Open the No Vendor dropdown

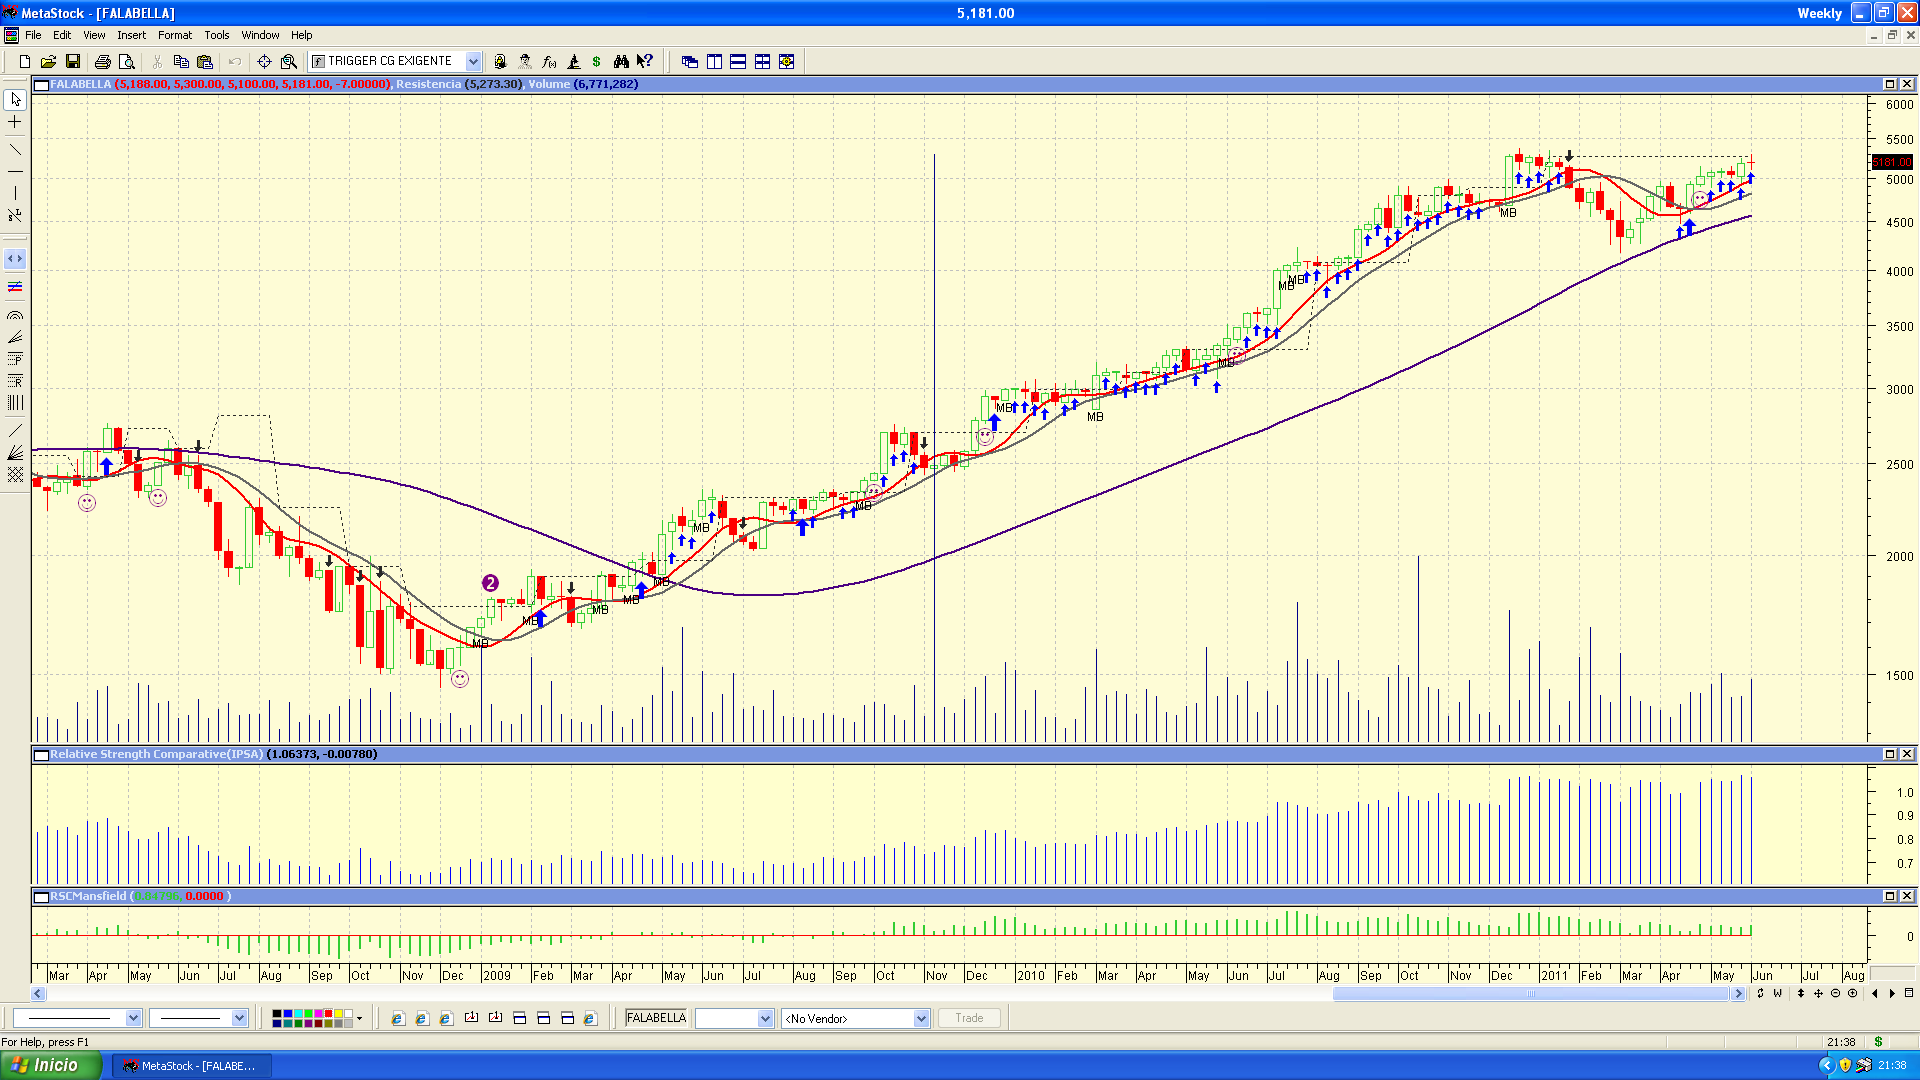tap(921, 1018)
